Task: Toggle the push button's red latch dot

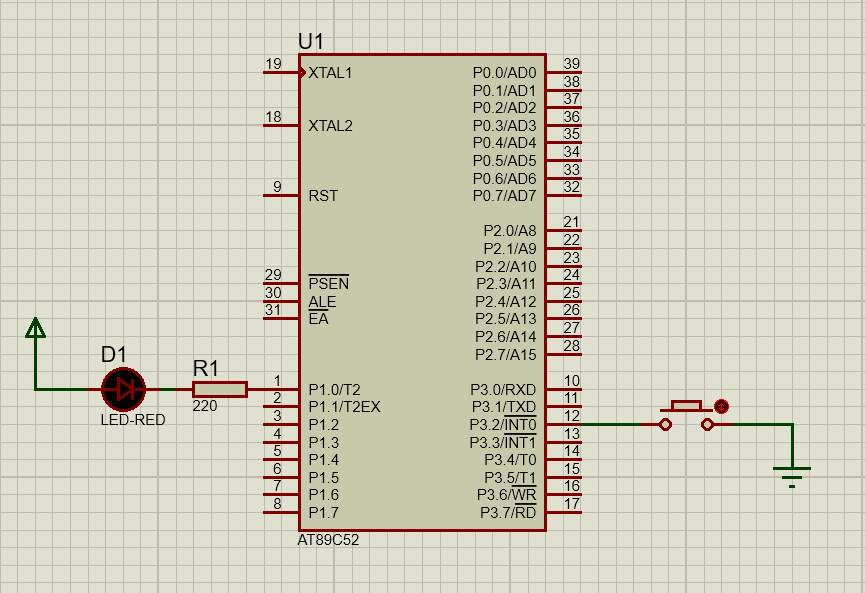Action: (x=721, y=406)
